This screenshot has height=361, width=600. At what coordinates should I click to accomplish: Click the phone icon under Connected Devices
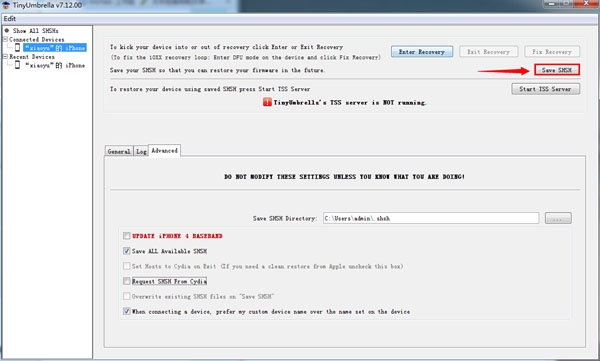click(17, 47)
